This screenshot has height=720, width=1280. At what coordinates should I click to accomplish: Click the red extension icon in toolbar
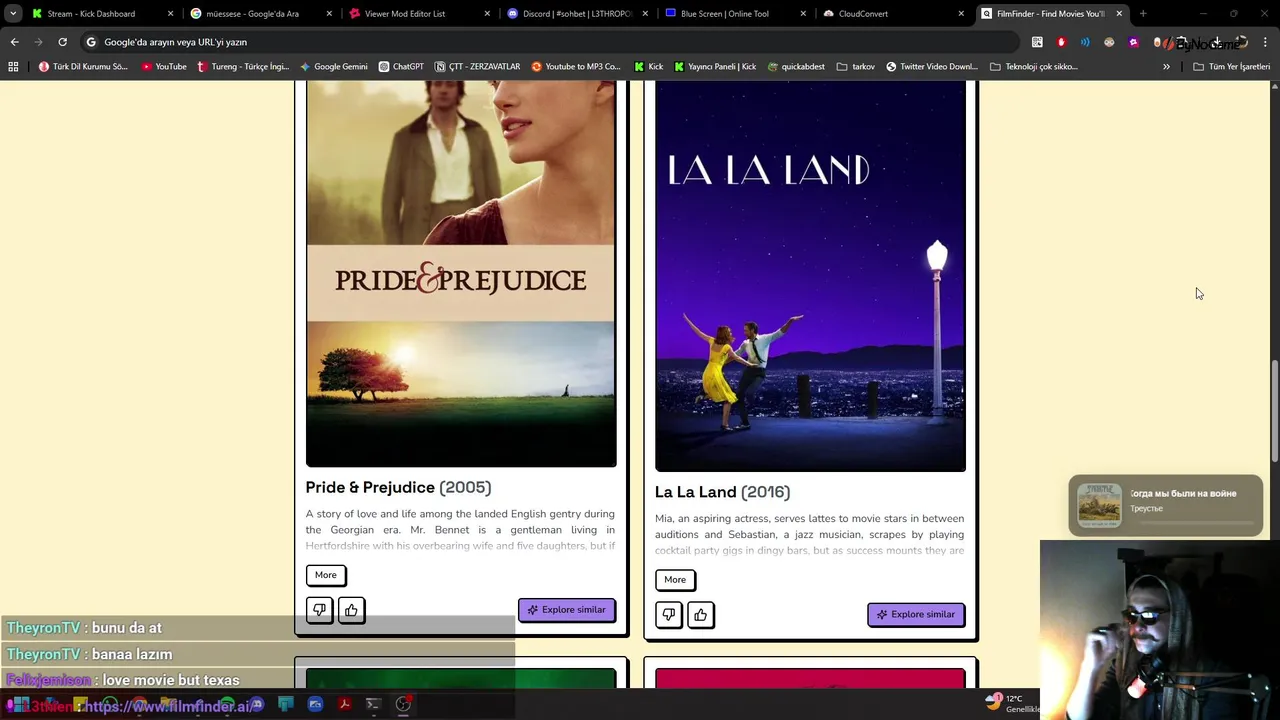point(1061,42)
